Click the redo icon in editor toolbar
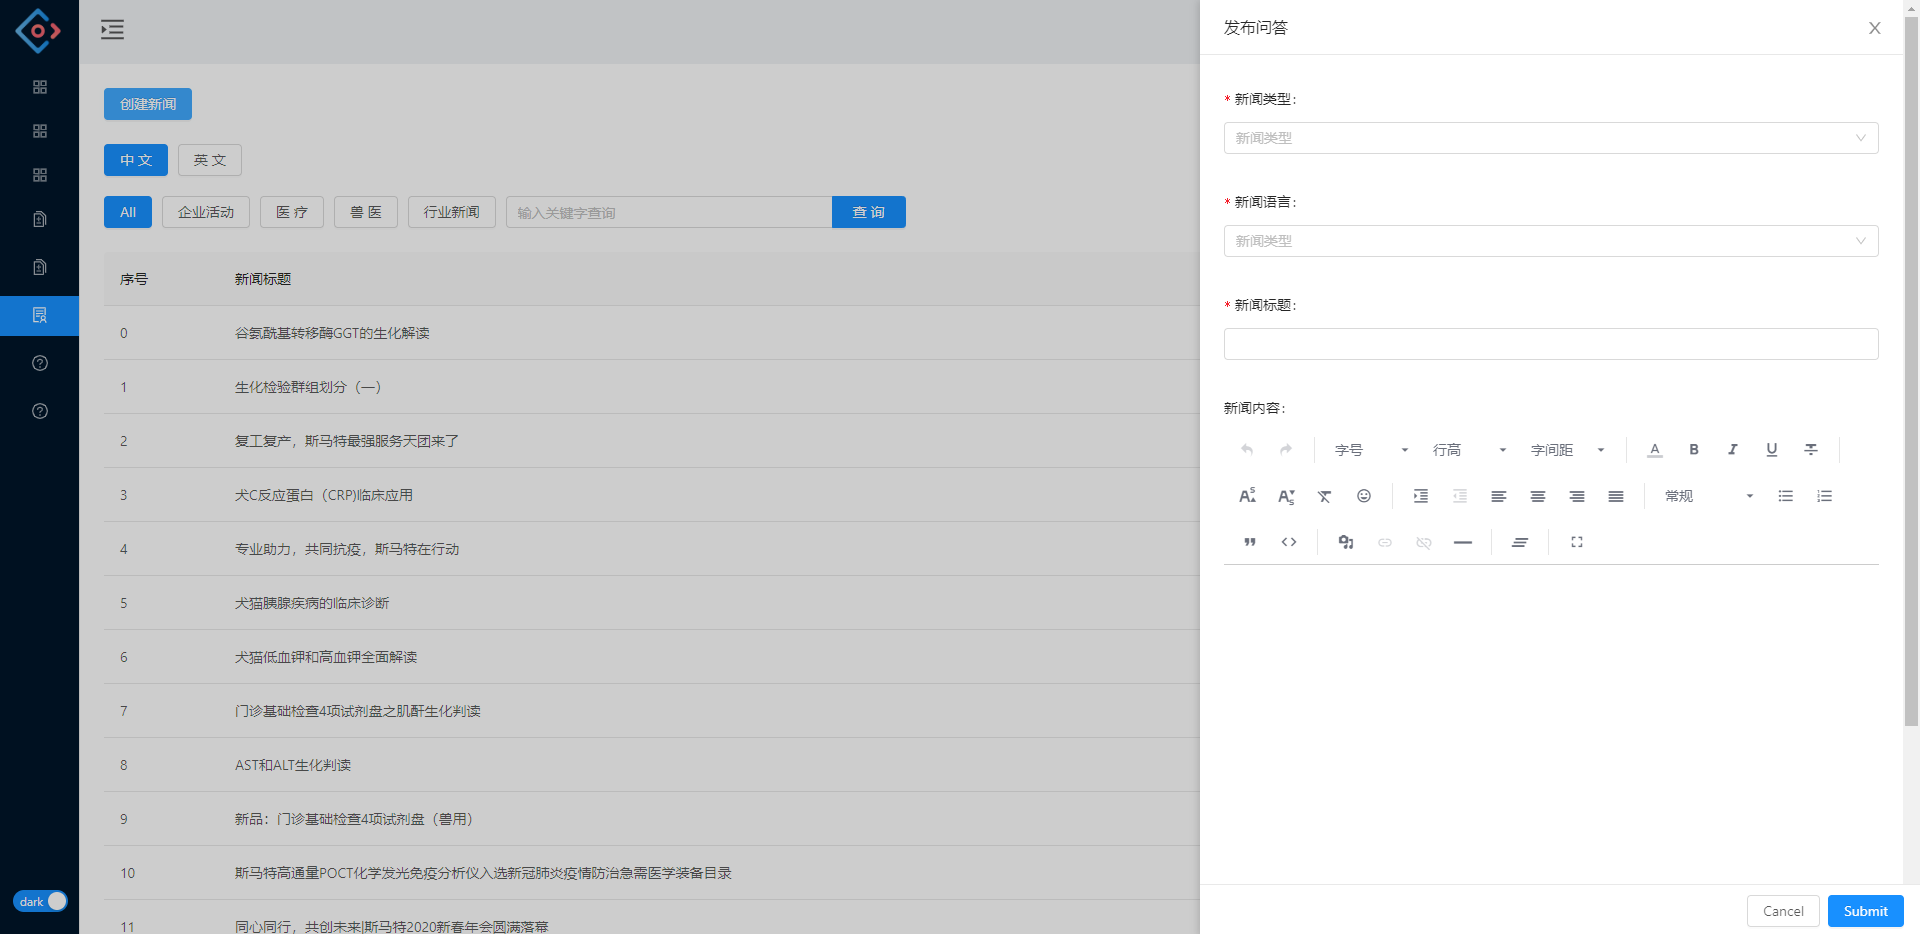This screenshot has height=934, width=1920. [1286, 450]
